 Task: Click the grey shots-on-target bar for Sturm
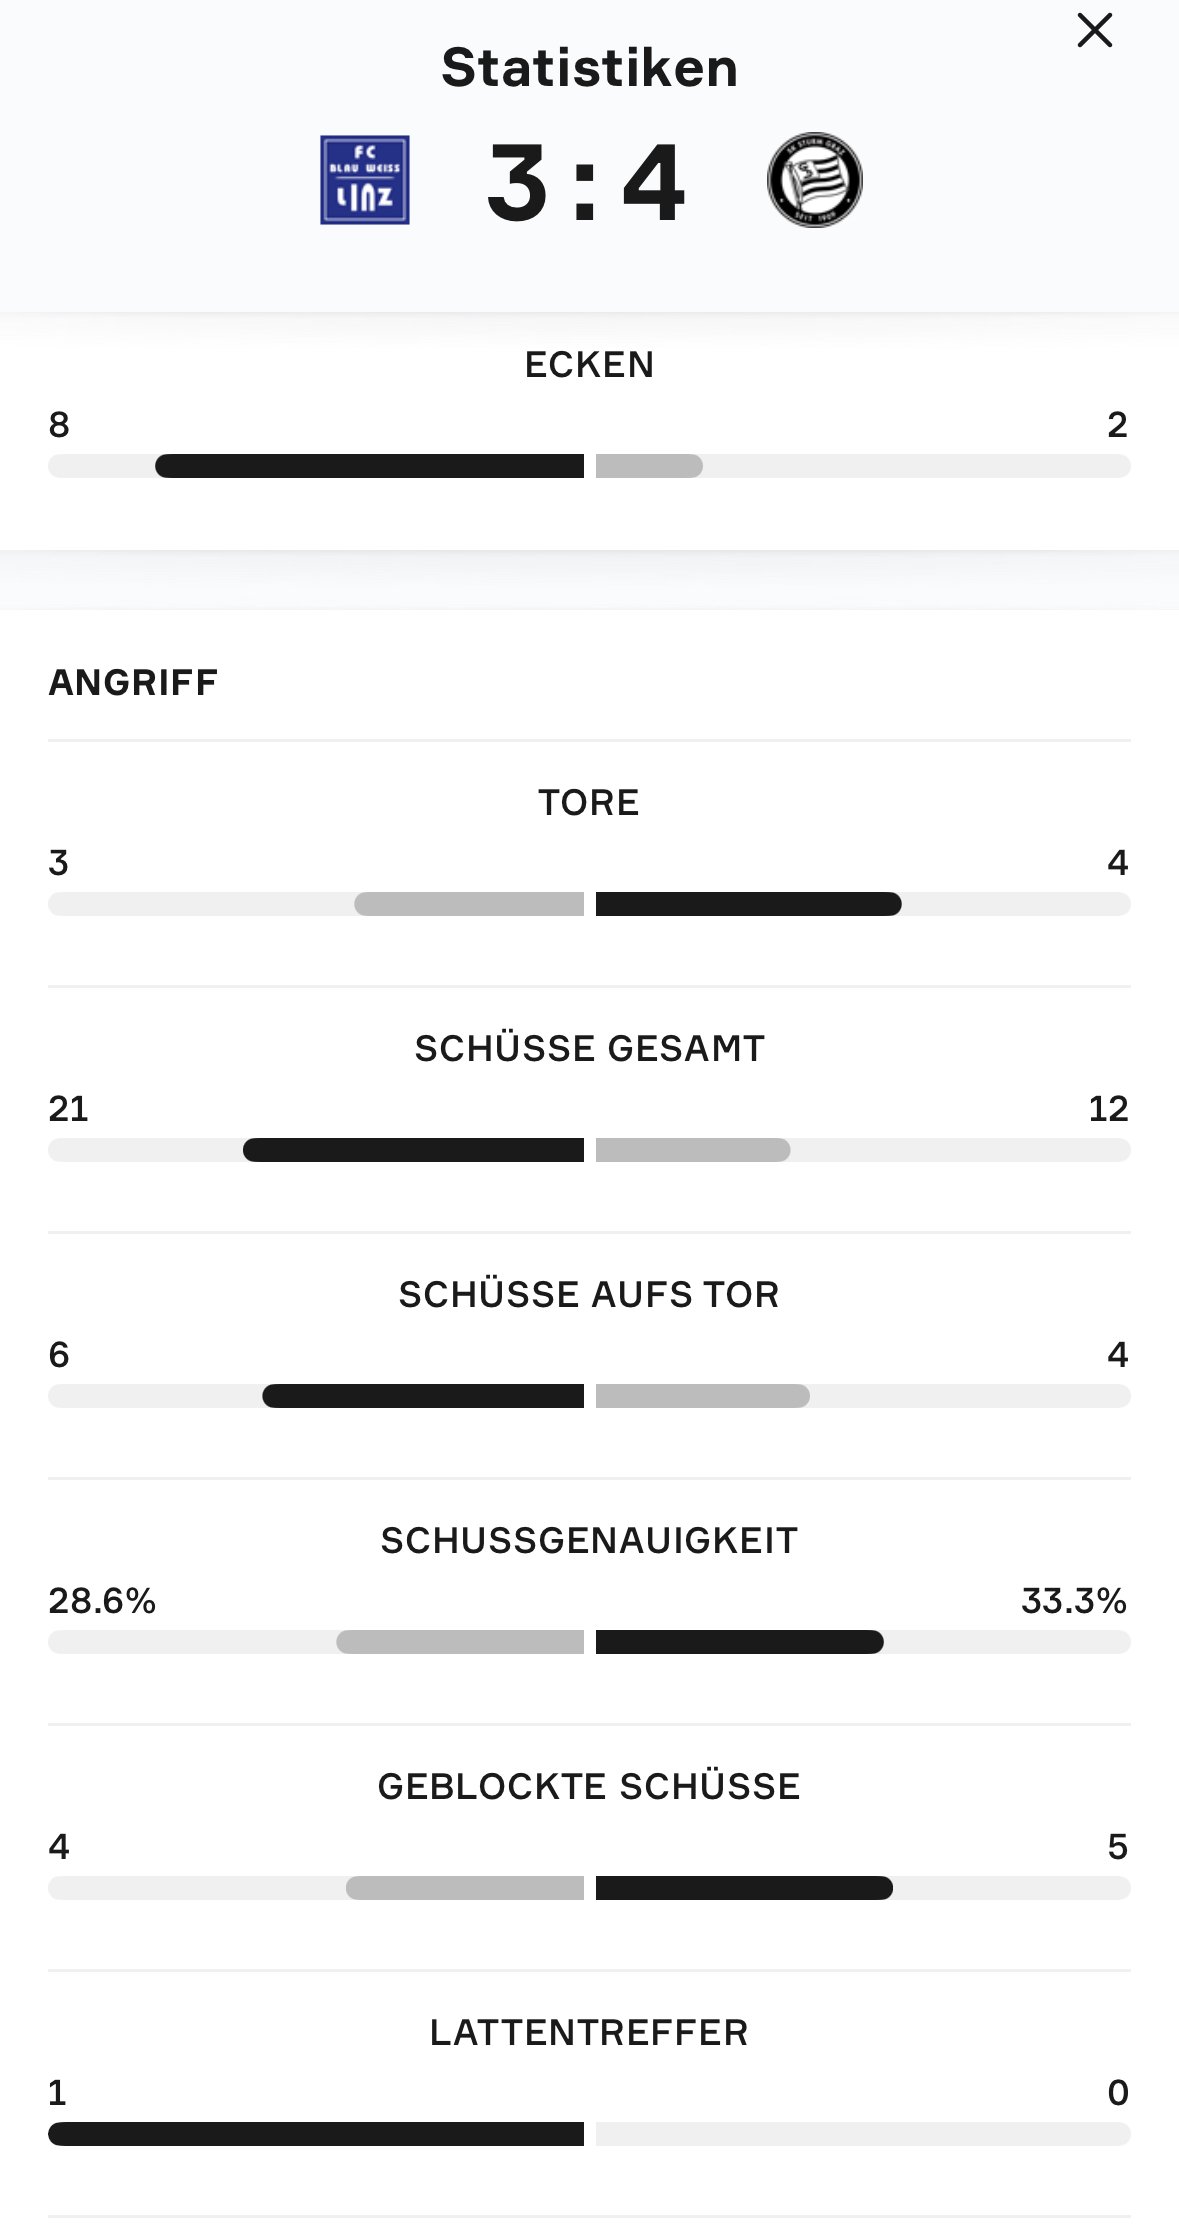(x=702, y=1396)
